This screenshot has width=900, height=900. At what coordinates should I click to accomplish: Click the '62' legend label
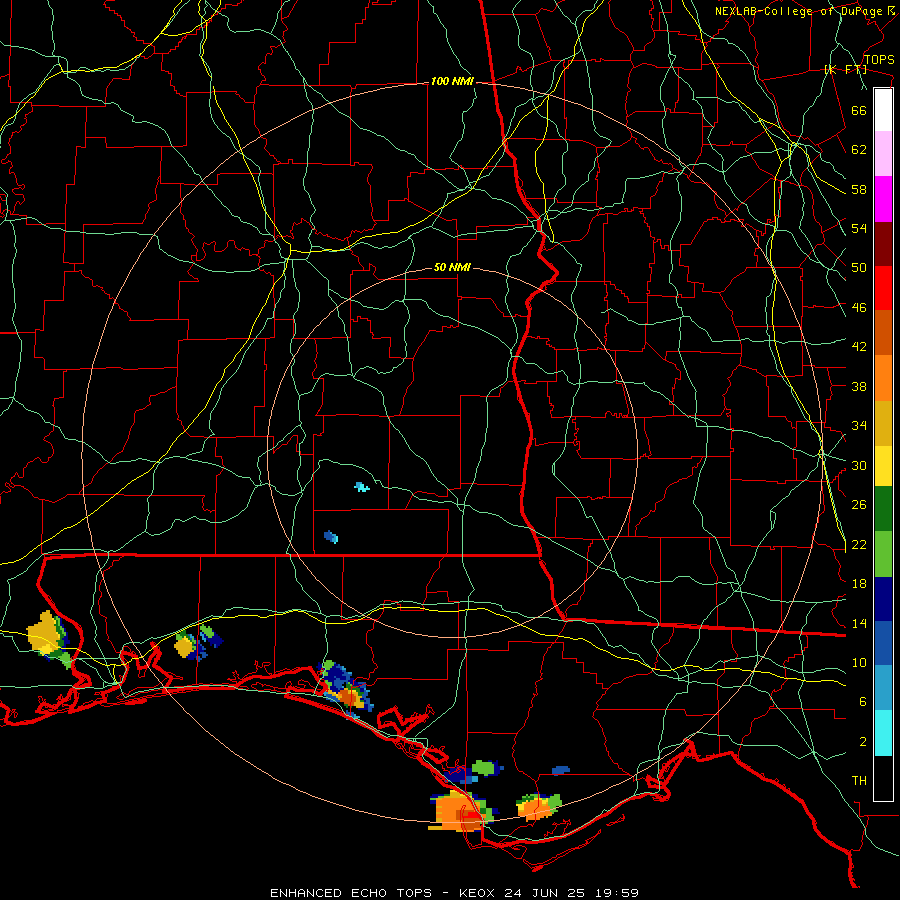[859, 150]
